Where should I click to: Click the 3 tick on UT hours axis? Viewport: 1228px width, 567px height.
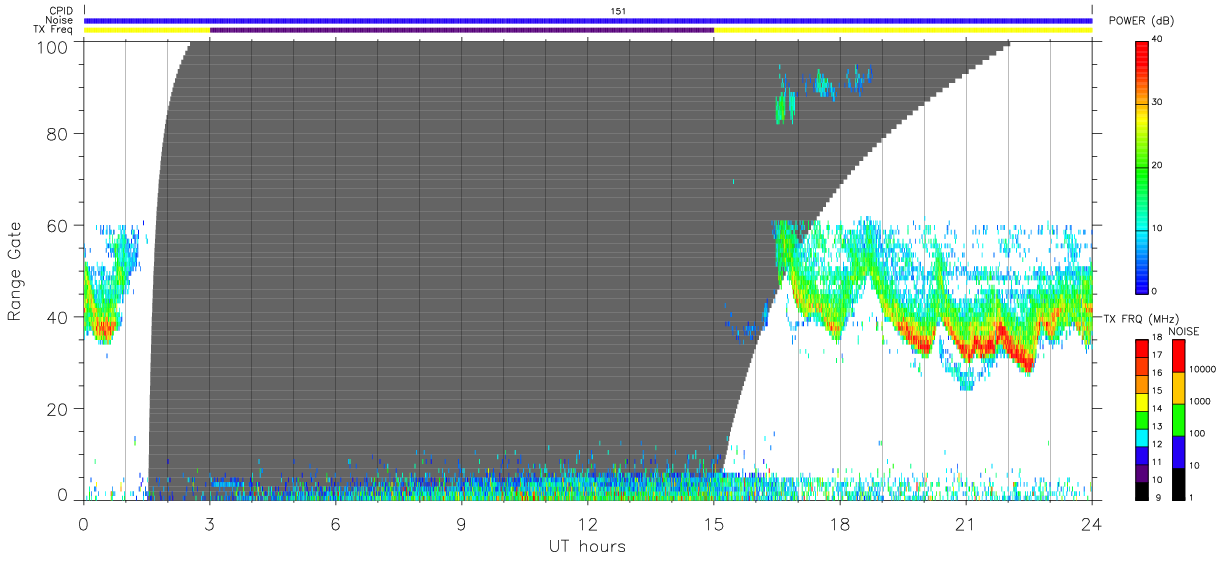(x=210, y=524)
